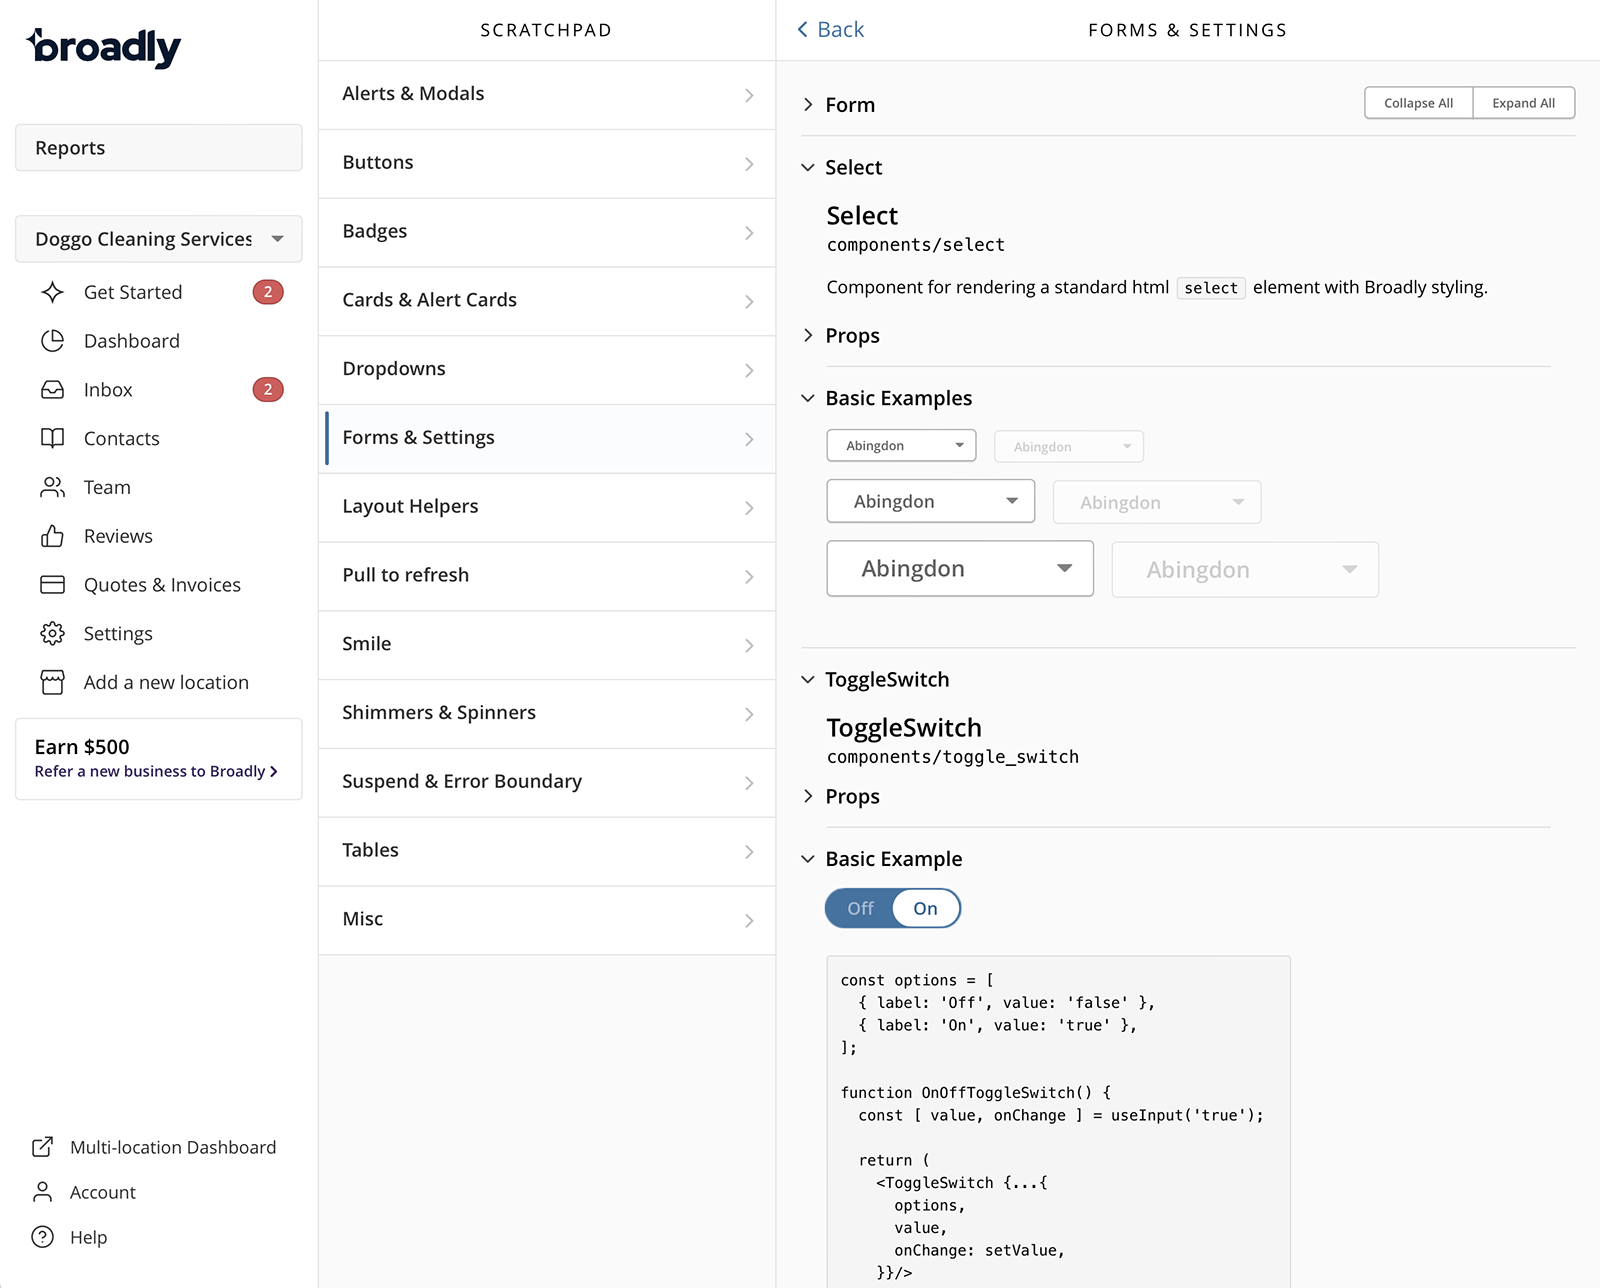
Task: Click the Account person icon
Action: pyautogui.click(x=43, y=1192)
